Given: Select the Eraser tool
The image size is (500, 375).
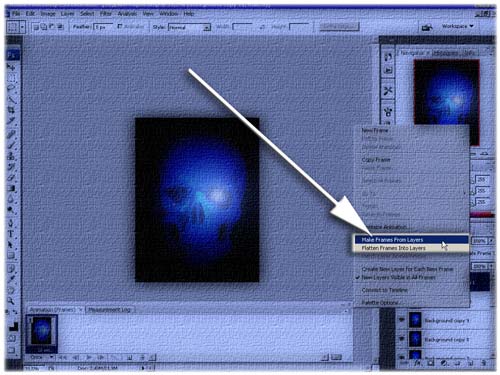Looking at the screenshot, I should pos(11,177).
